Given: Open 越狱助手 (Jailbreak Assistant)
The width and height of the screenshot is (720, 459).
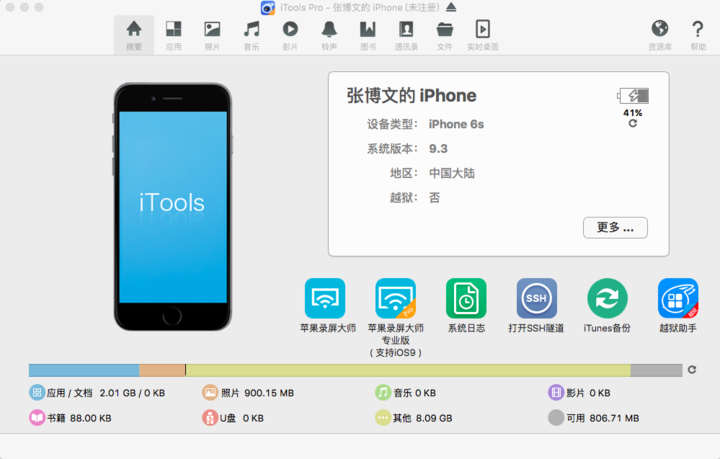Looking at the screenshot, I should point(678,298).
